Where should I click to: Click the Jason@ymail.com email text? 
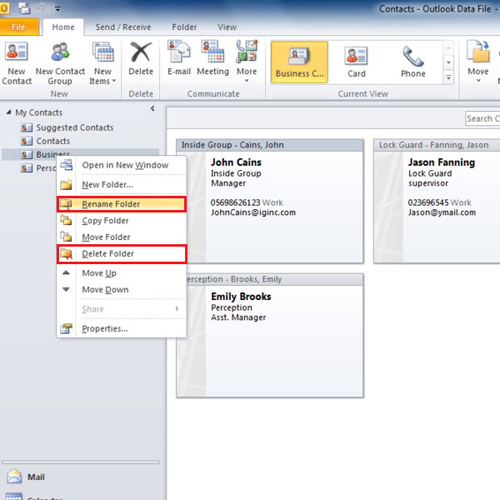[x=442, y=212]
